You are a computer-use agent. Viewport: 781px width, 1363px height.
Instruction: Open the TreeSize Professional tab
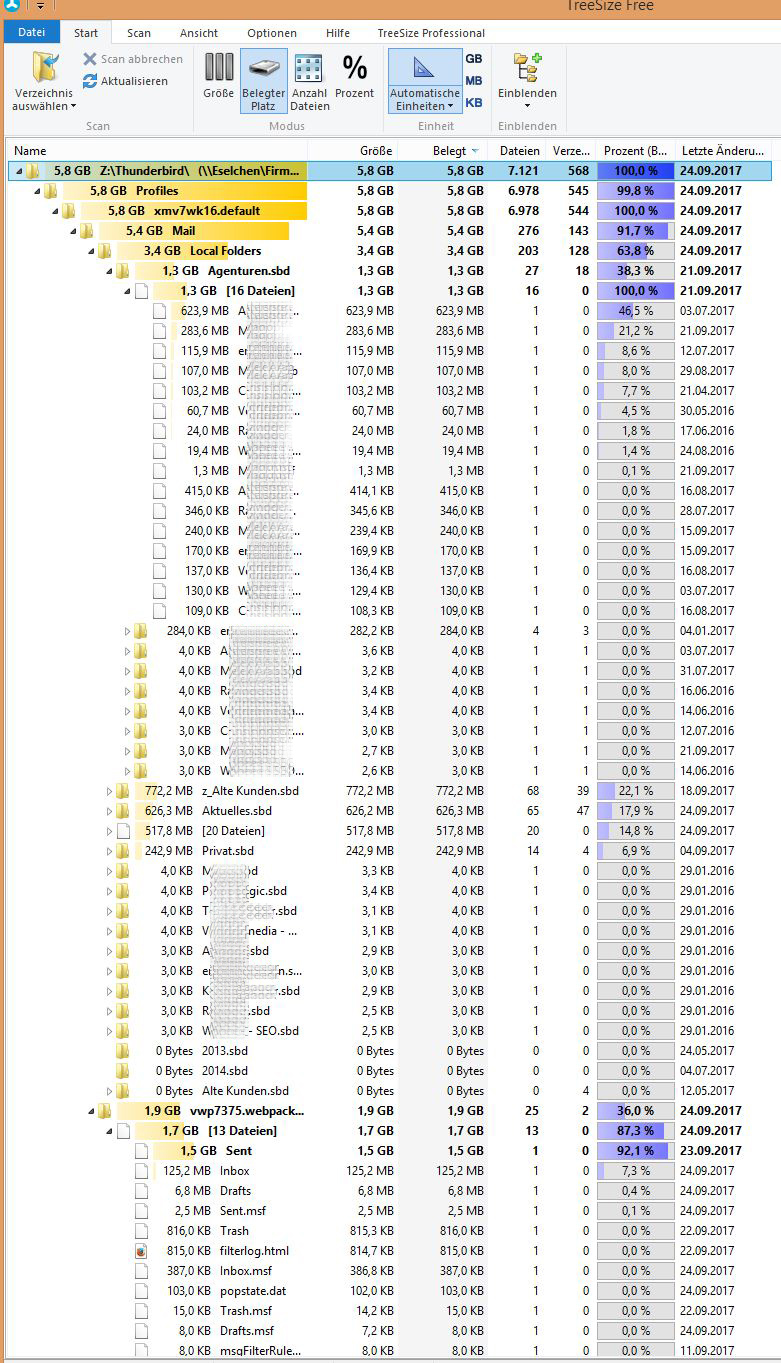(x=431, y=33)
